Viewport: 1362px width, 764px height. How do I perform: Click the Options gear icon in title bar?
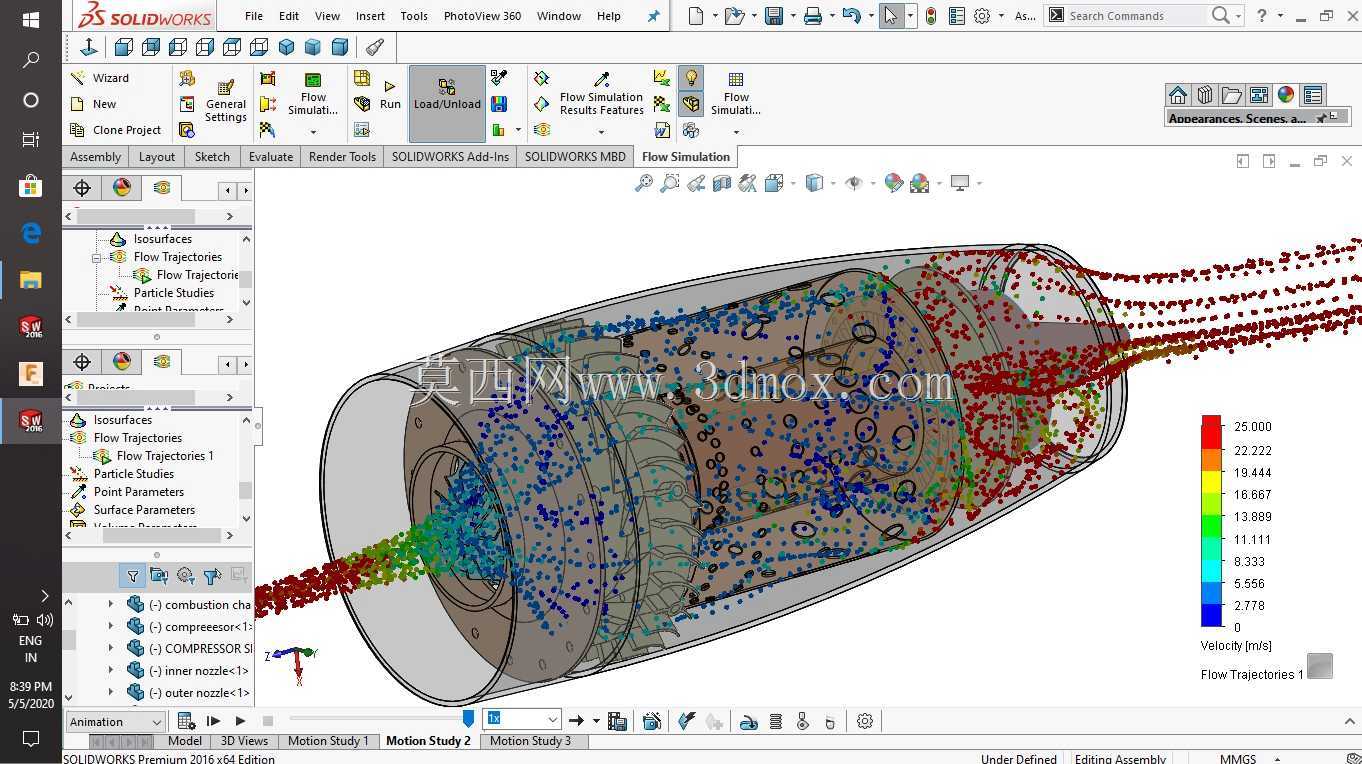tap(982, 16)
